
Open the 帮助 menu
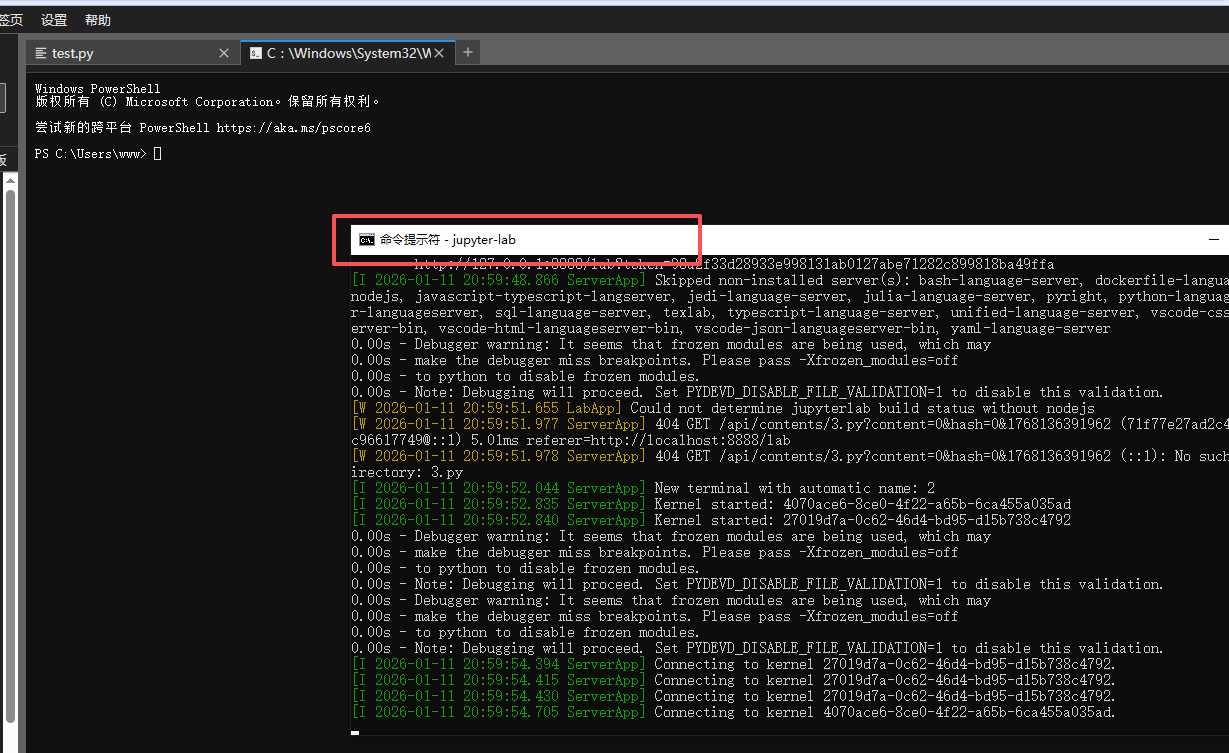(x=97, y=19)
